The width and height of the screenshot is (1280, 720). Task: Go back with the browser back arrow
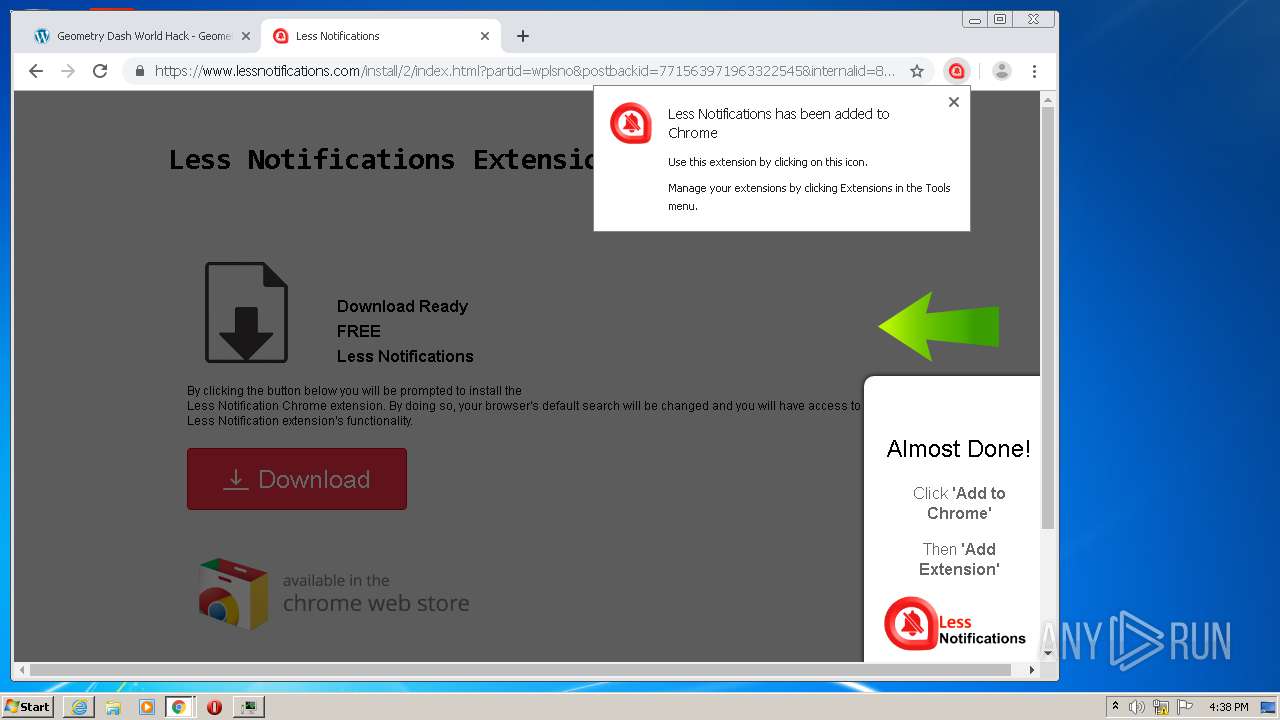(36, 71)
